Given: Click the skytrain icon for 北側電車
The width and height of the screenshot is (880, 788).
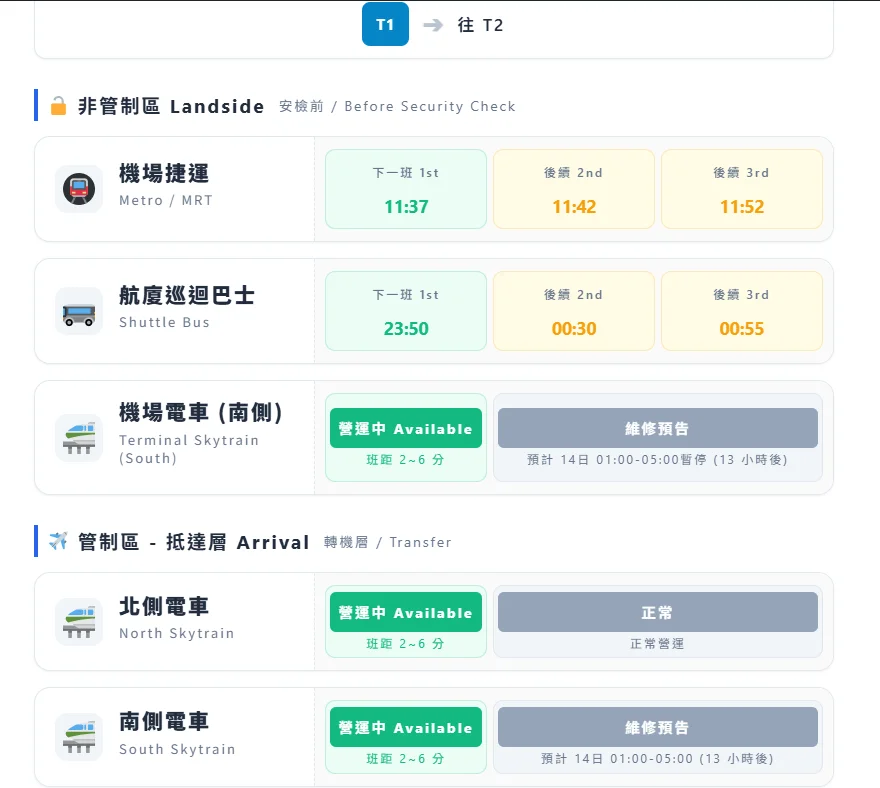Looking at the screenshot, I should pyautogui.click(x=79, y=622).
